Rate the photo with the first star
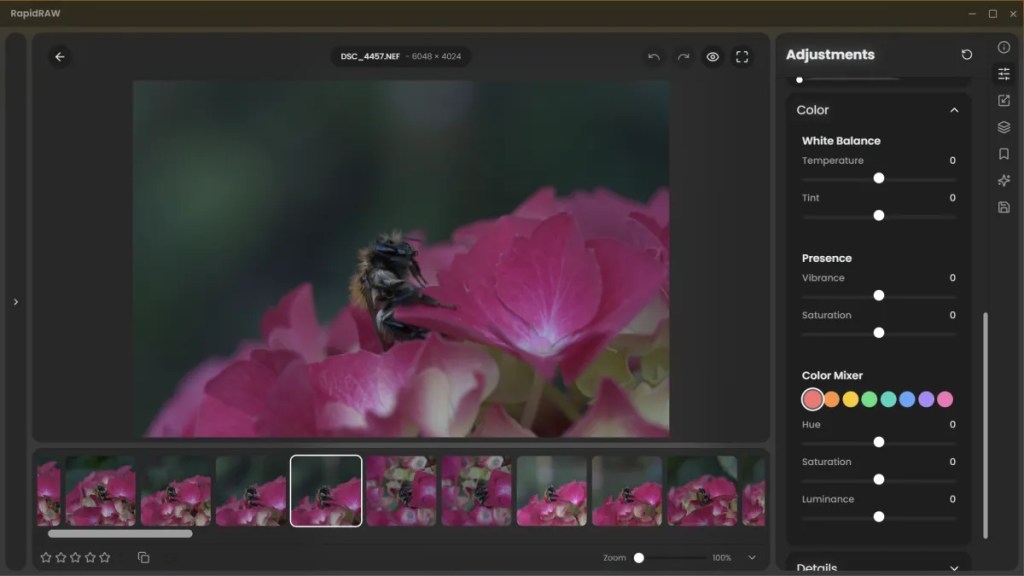Screen dimensions: 1024x576 pyautogui.click(x=46, y=557)
